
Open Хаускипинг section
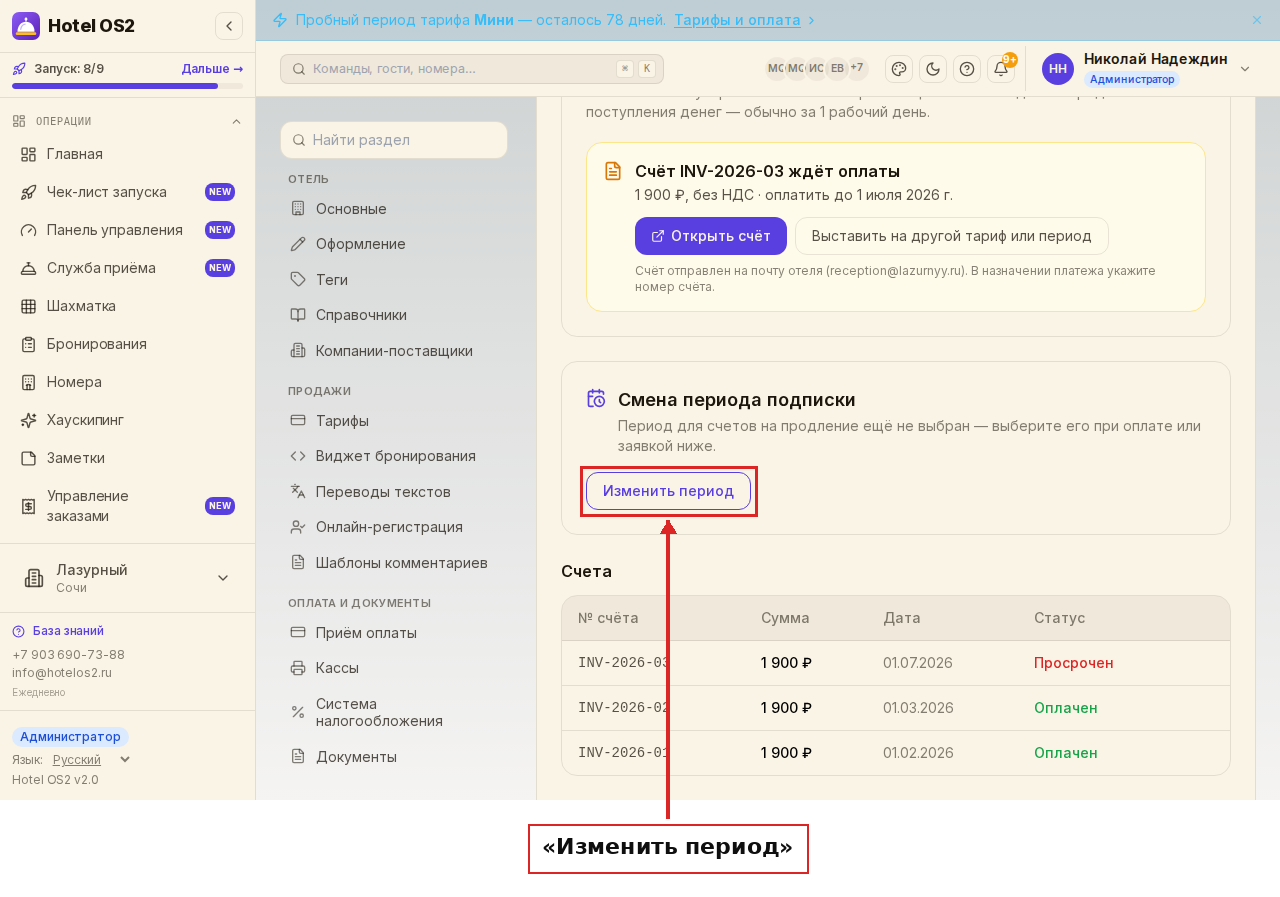(x=127, y=420)
